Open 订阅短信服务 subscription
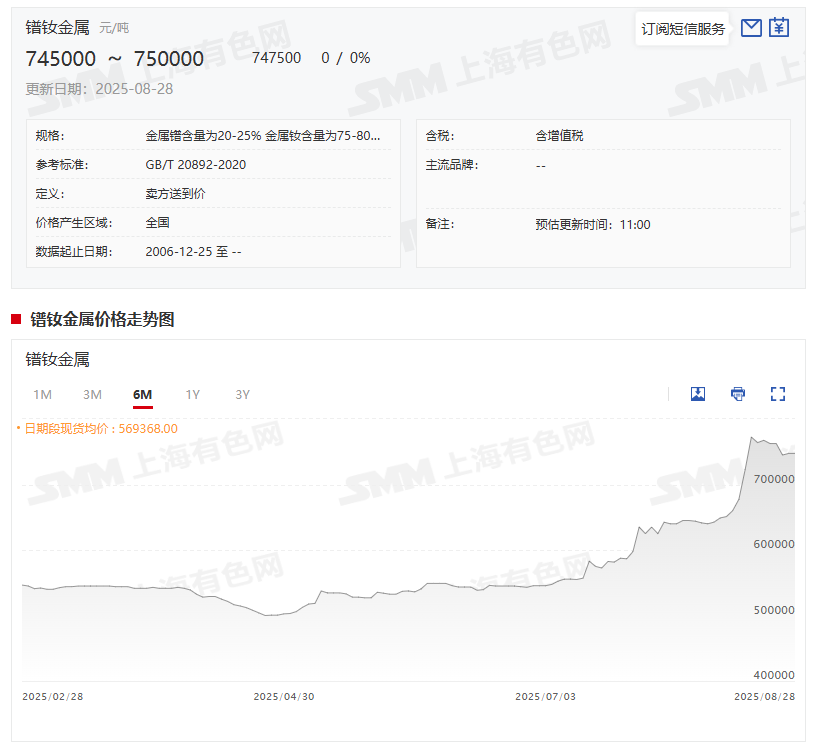 683,29
